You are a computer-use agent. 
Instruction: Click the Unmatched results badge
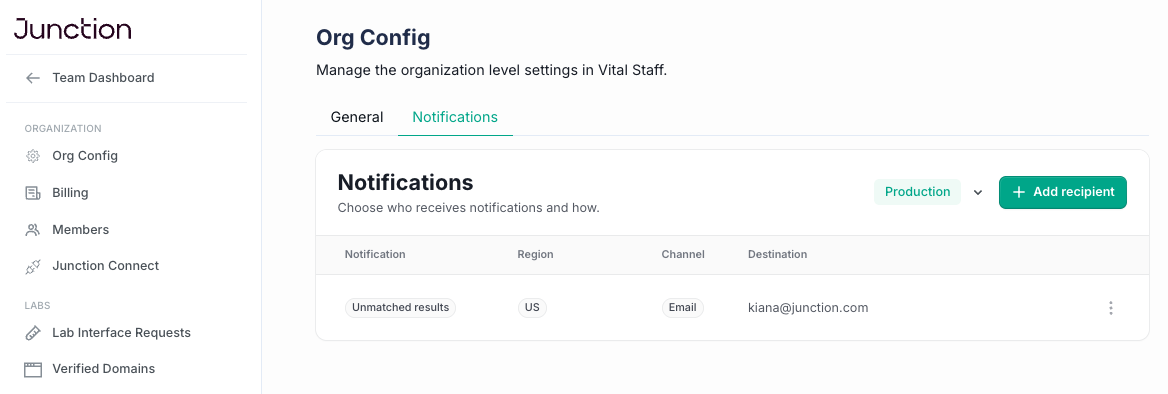point(400,308)
